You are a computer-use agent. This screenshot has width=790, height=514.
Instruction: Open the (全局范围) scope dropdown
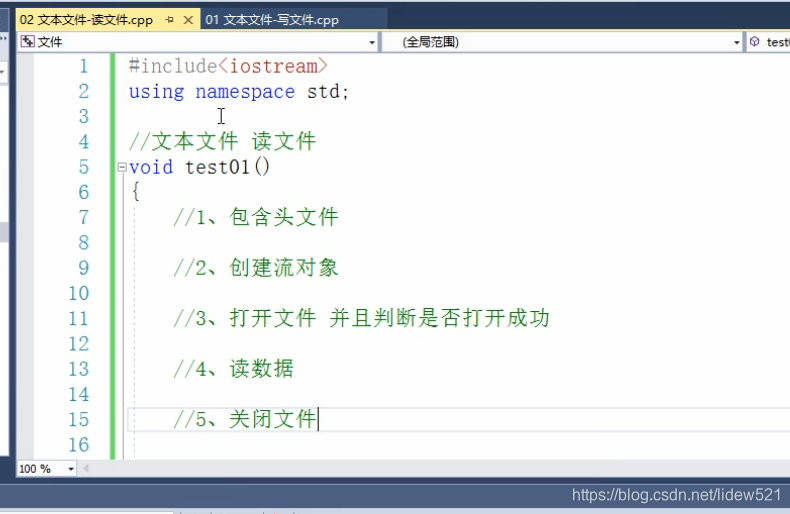pyautogui.click(x=736, y=42)
